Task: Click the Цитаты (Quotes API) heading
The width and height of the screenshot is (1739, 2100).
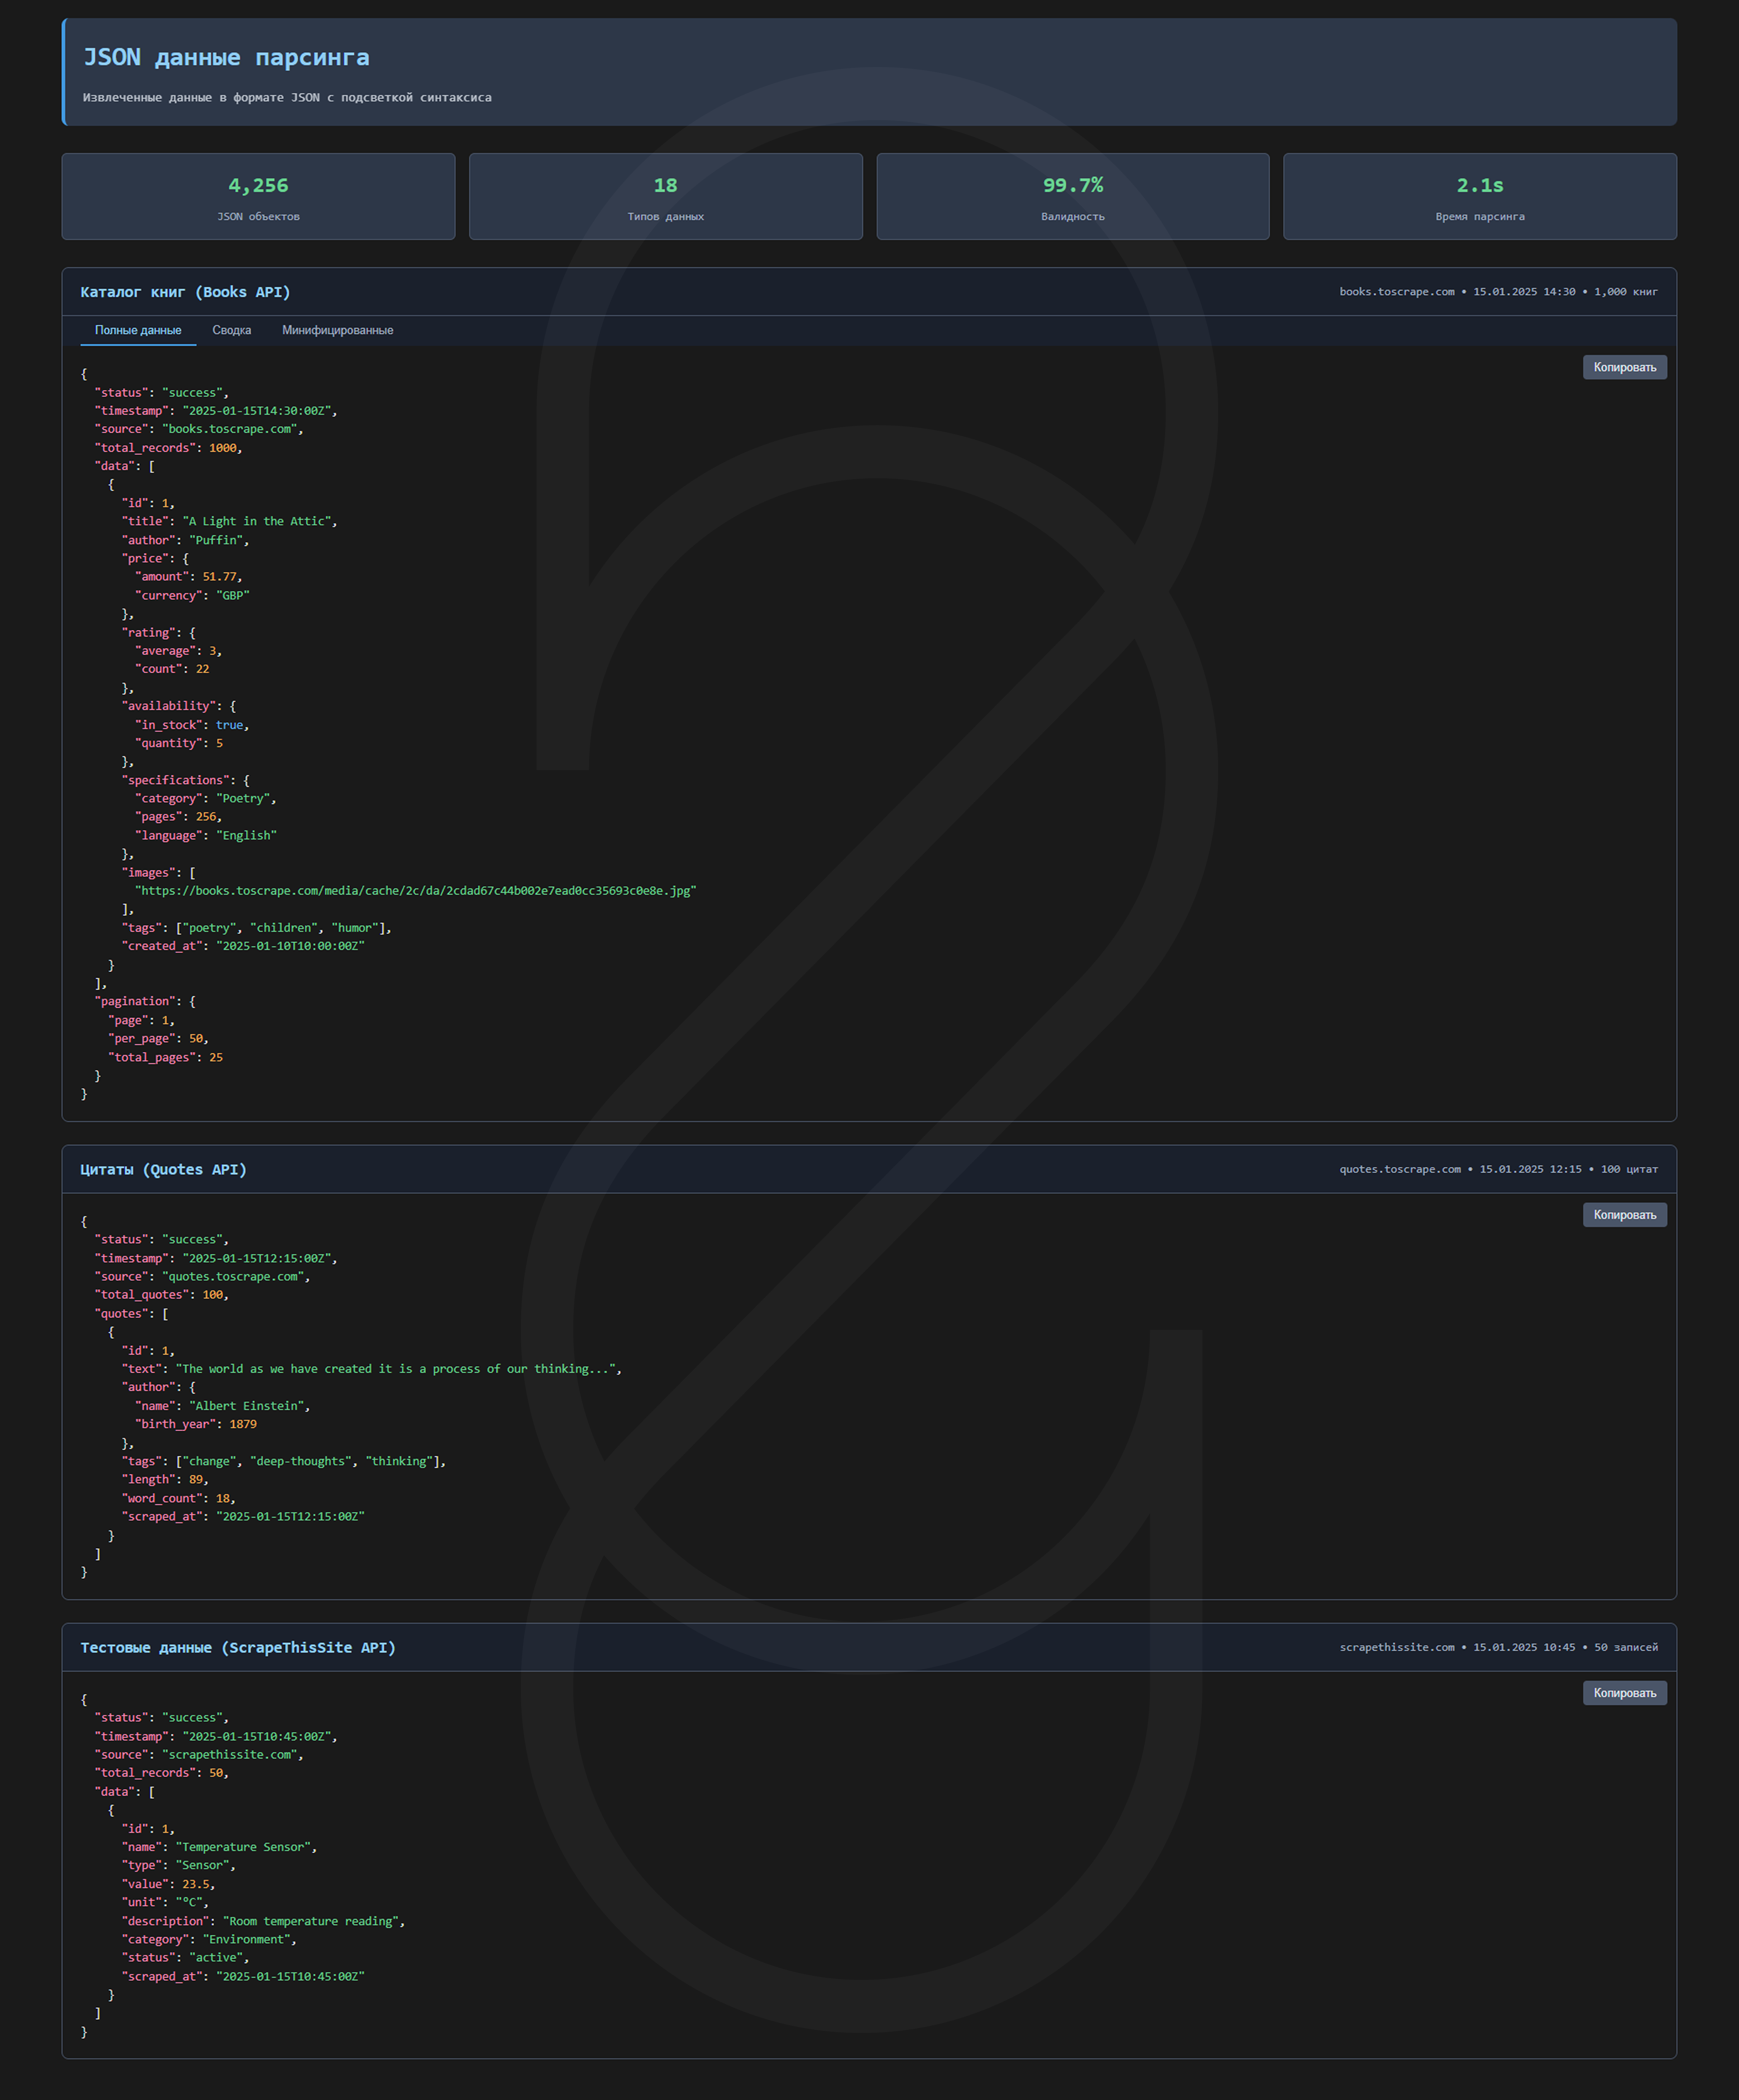Action: pyautogui.click(x=163, y=1169)
